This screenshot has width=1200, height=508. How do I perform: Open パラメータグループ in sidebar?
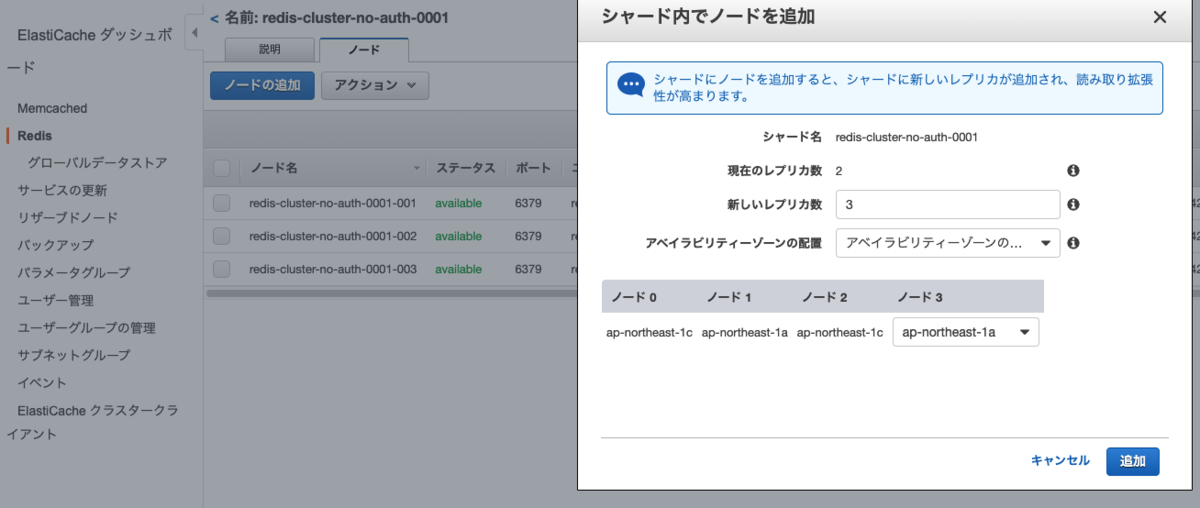click(x=73, y=272)
